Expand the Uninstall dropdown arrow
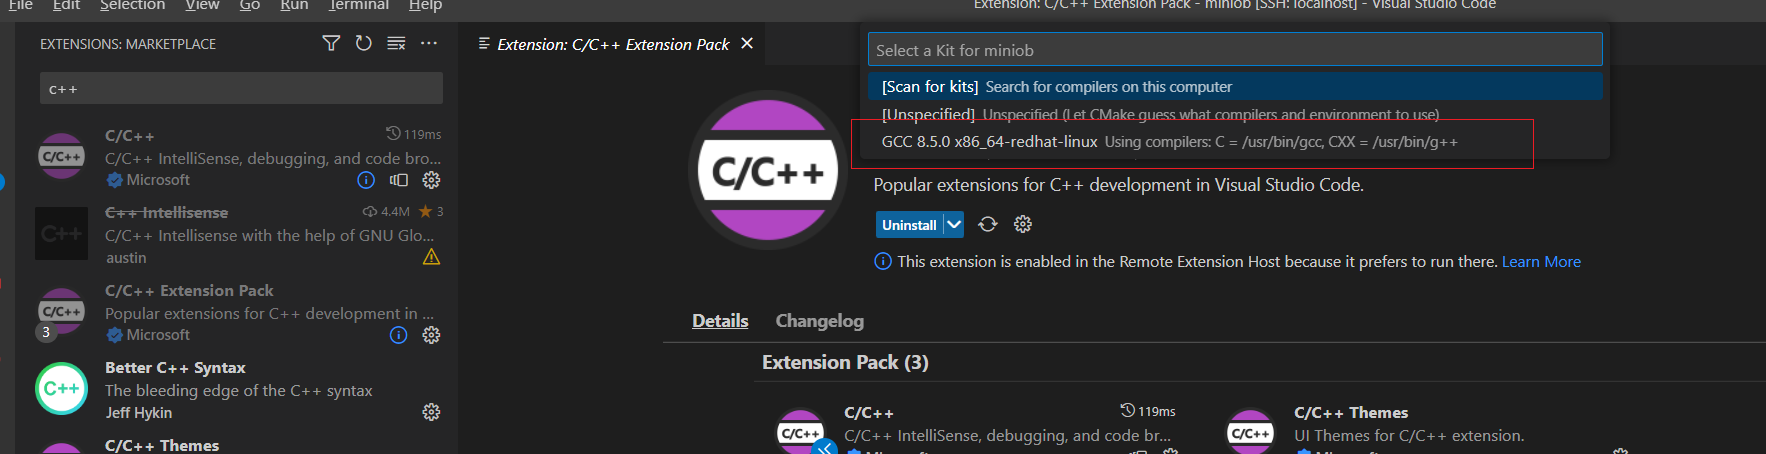 [954, 224]
